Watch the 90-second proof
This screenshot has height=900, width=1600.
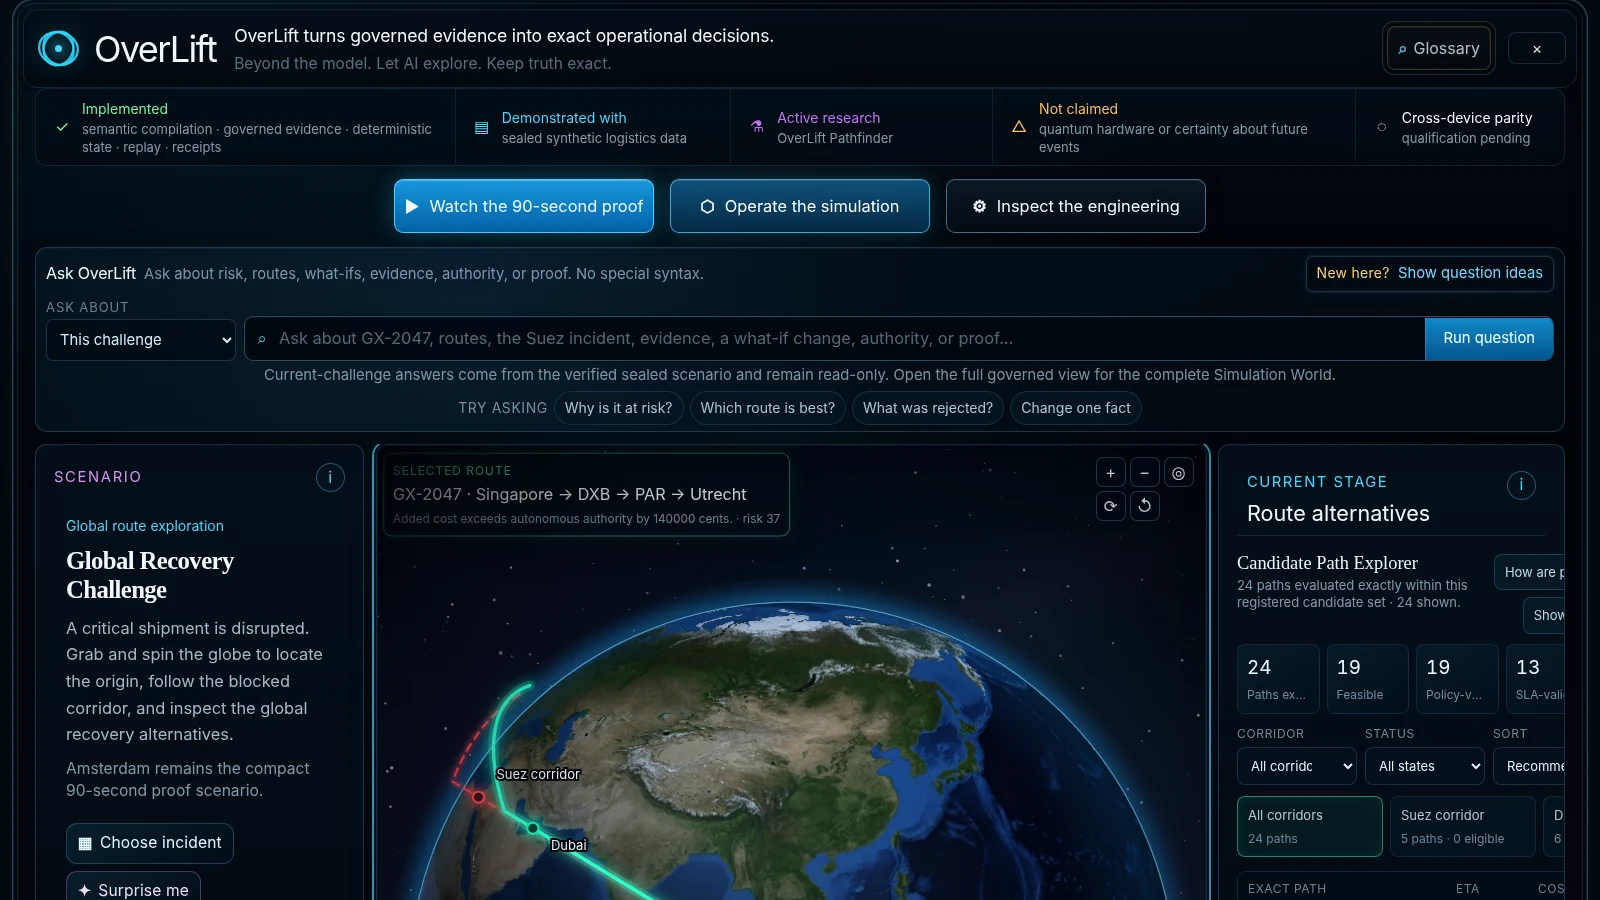tap(524, 206)
